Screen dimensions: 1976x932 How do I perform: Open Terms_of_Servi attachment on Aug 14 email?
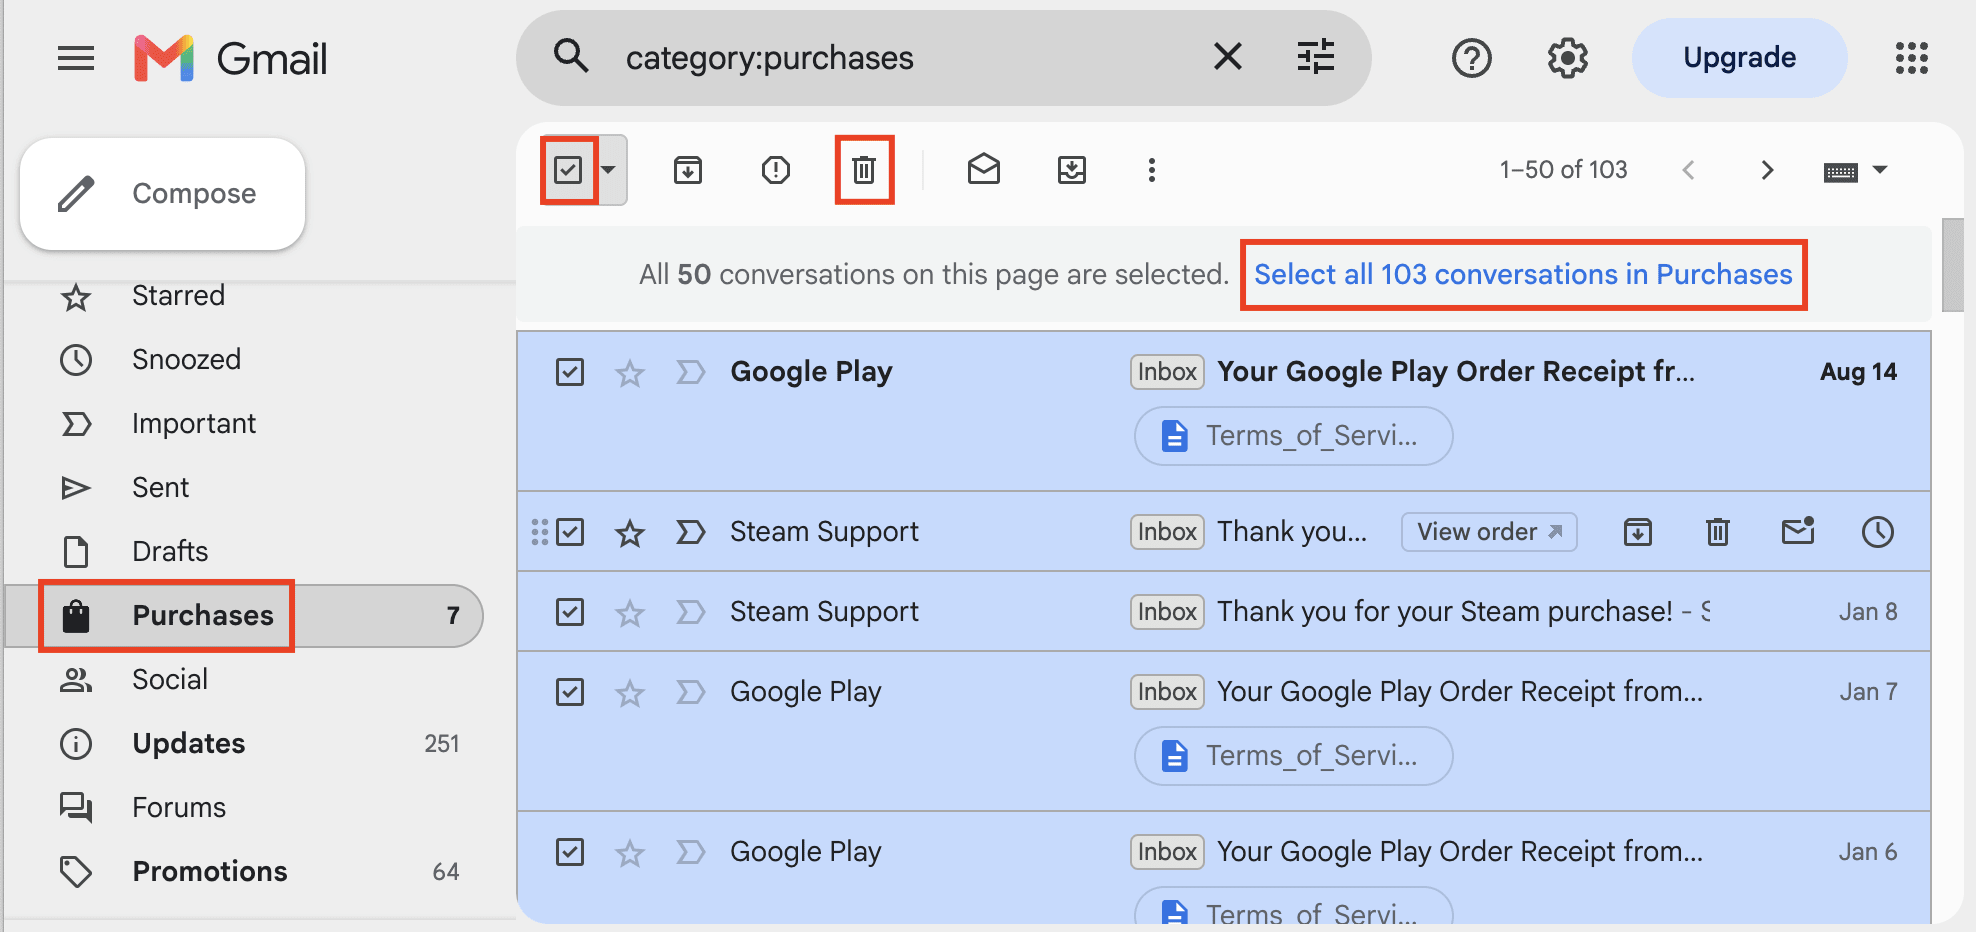[x=1293, y=436]
